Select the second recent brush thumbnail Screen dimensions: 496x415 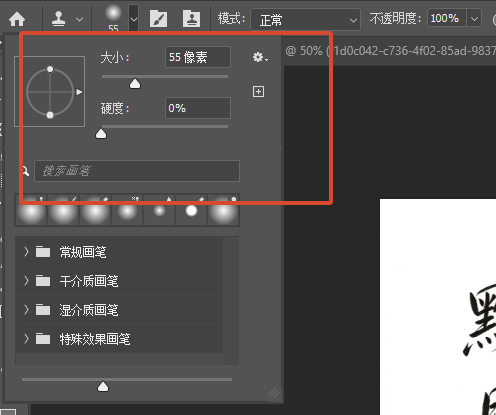pos(63,211)
